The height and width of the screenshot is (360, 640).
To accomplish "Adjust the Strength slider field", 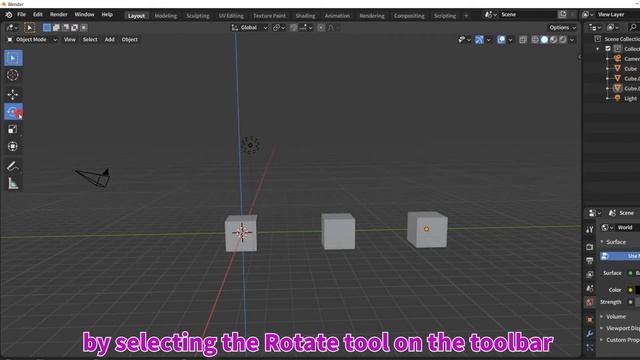I will pyautogui.click(x=638, y=302).
